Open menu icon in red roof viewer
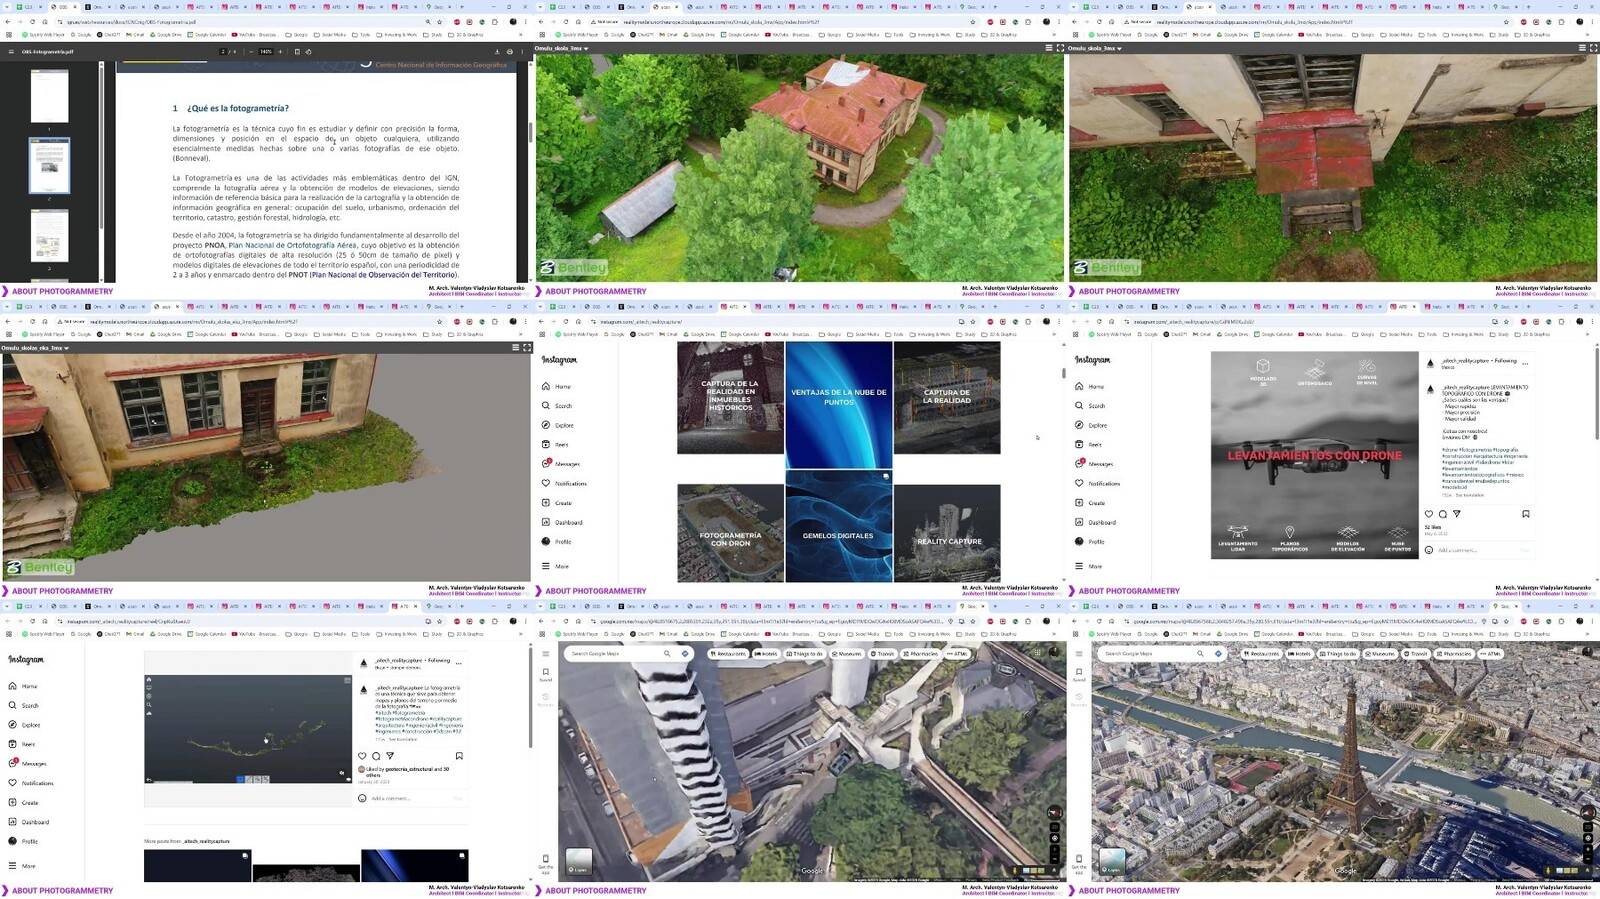 pyautogui.click(x=1582, y=48)
